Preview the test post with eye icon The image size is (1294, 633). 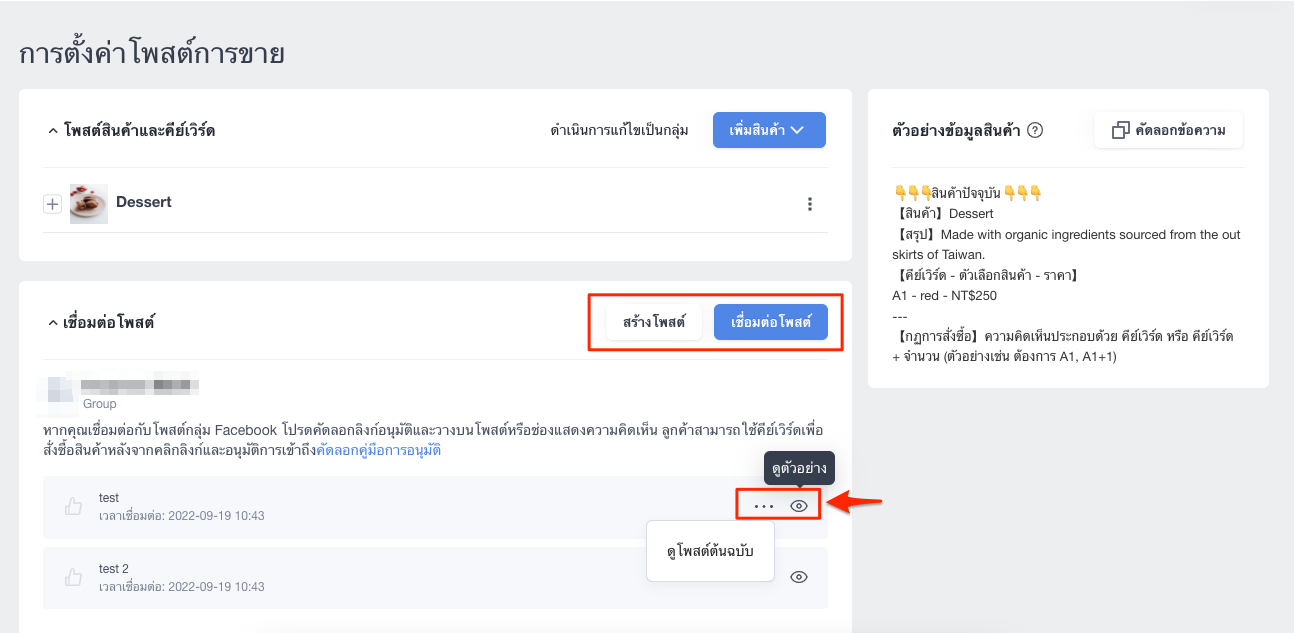(x=799, y=506)
